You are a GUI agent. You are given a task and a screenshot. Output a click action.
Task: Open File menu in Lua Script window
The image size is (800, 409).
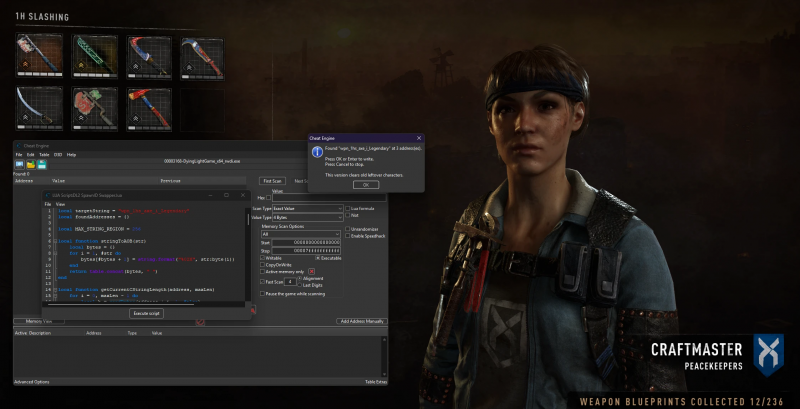[x=47, y=204]
